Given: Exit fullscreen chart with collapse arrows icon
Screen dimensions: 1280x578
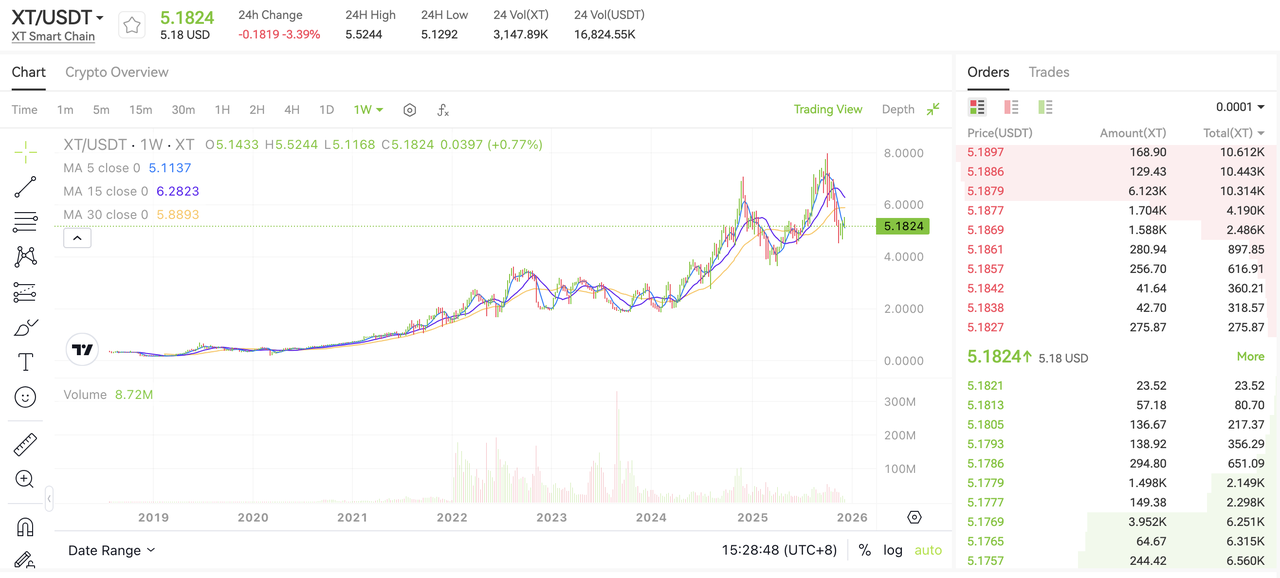Looking at the screenshot, I should 933,109.
